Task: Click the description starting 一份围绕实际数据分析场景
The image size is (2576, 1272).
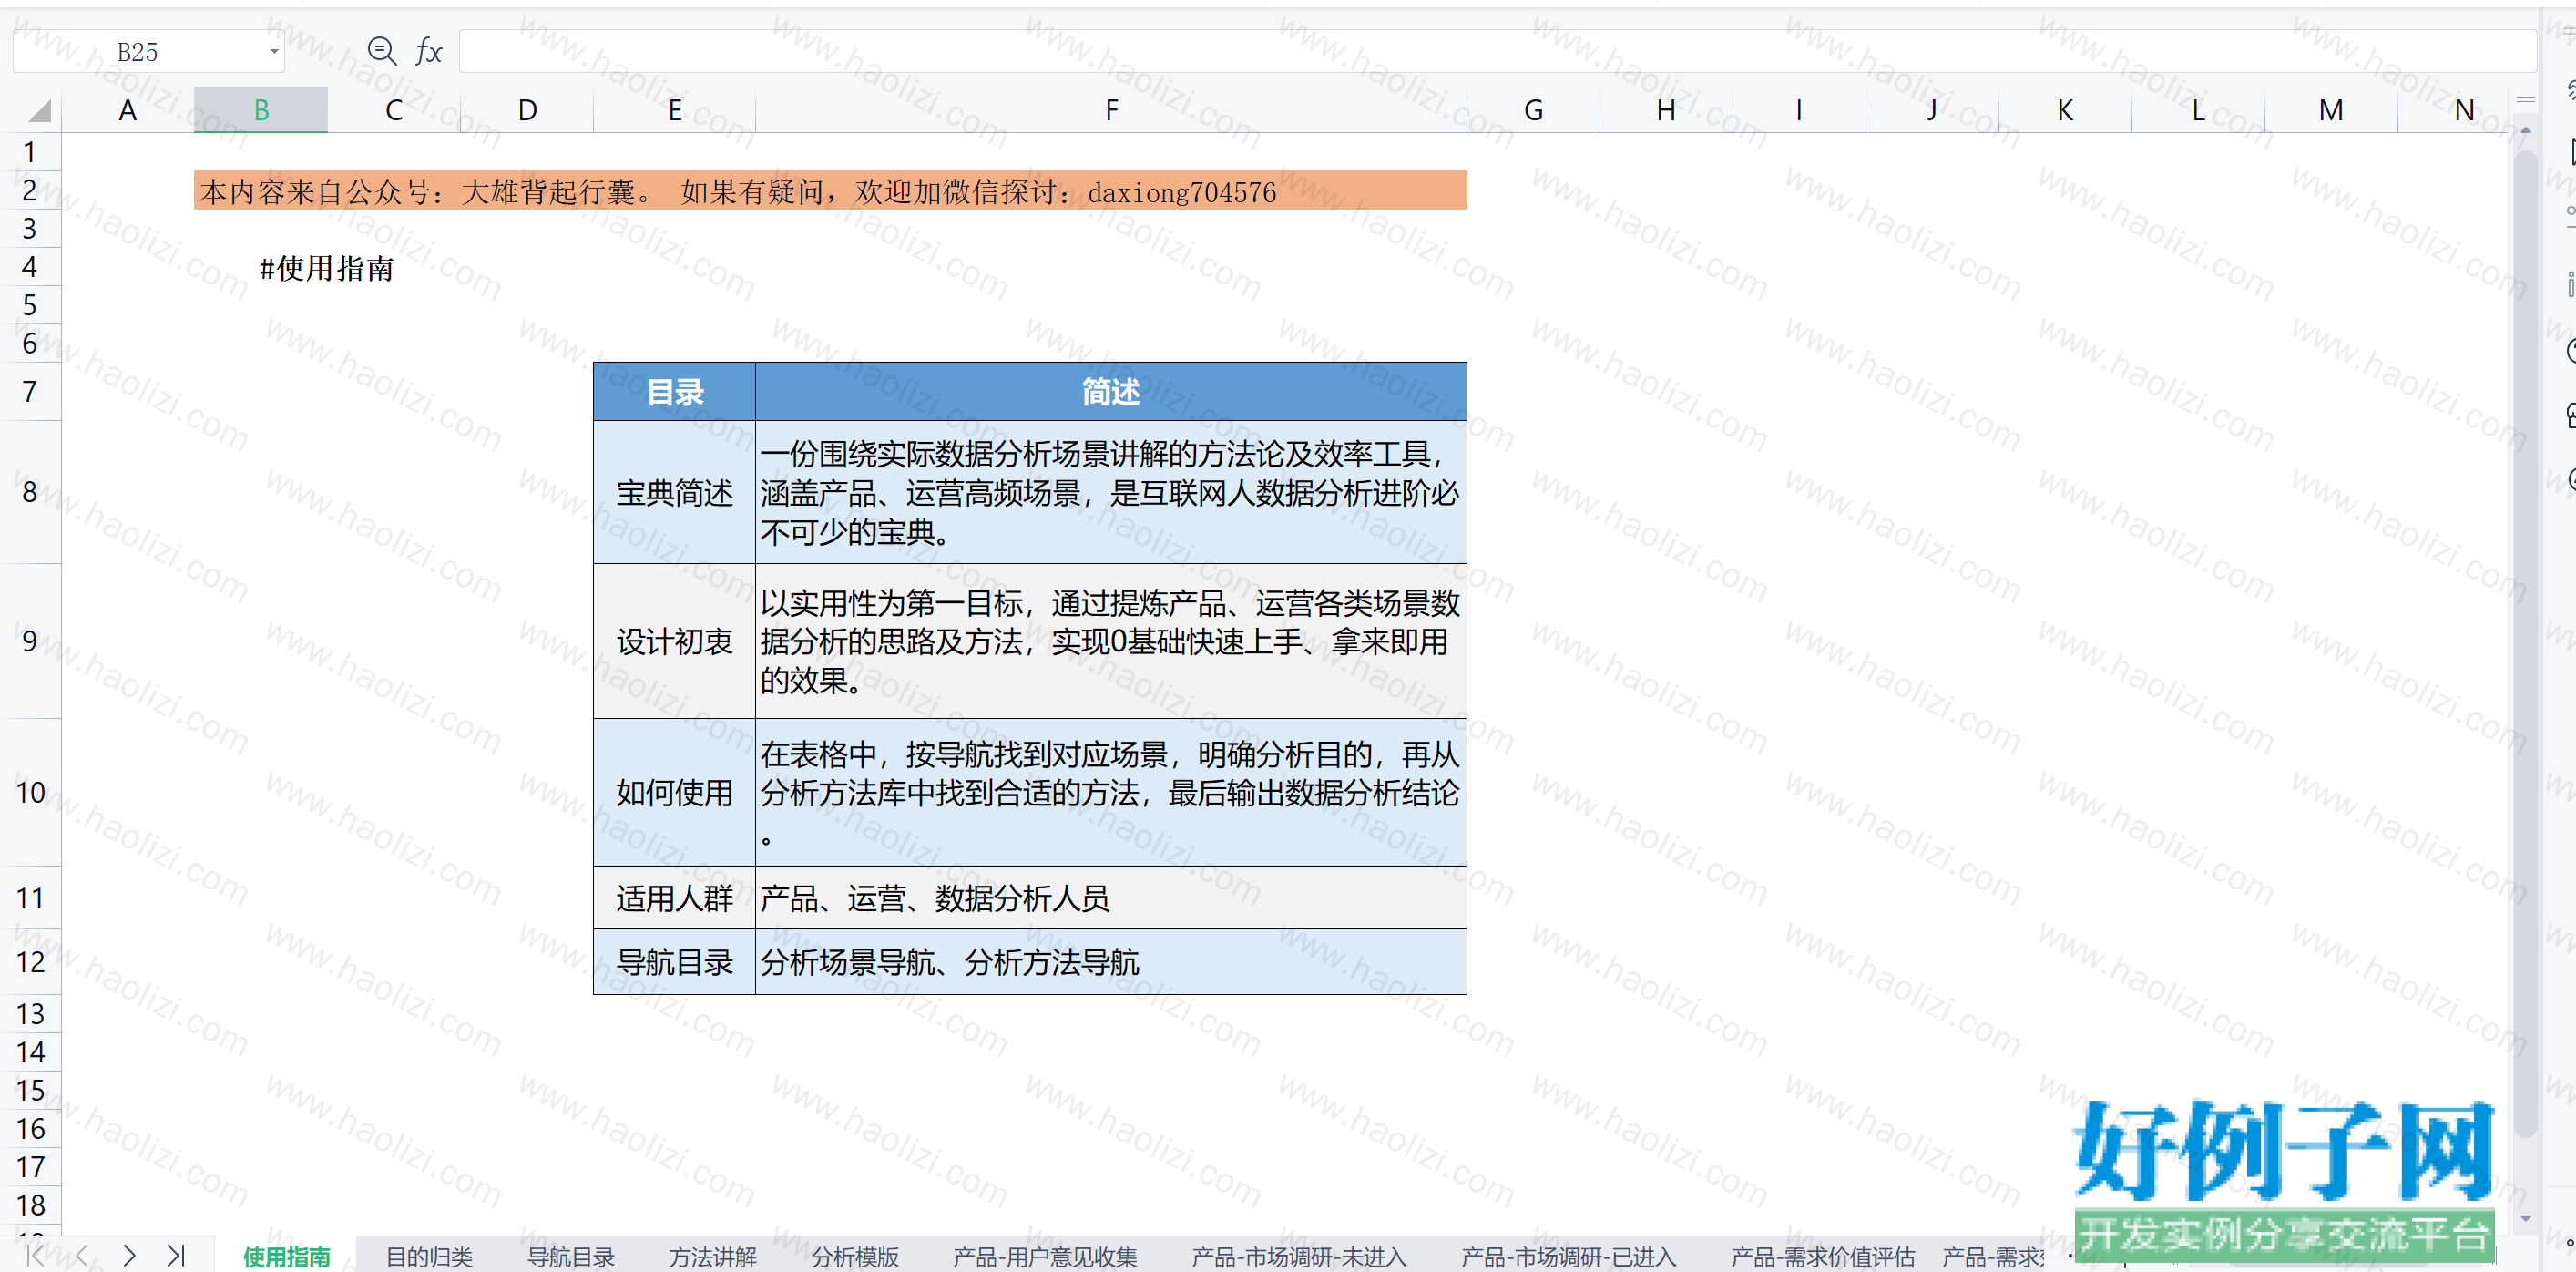Action: [1111, 492]
